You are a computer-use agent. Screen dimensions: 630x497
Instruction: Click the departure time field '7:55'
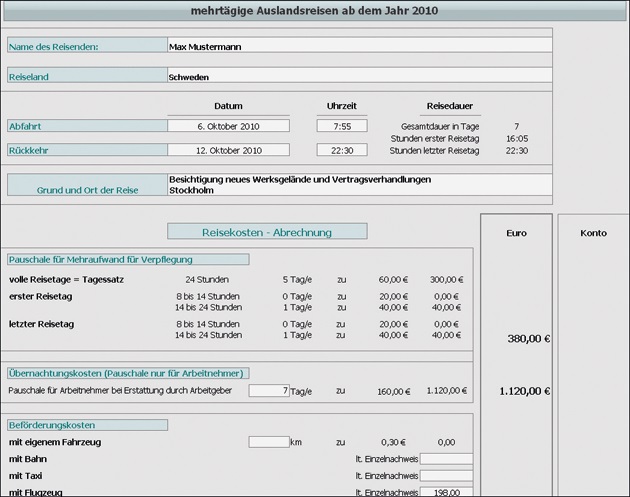(x=342, y=126)
